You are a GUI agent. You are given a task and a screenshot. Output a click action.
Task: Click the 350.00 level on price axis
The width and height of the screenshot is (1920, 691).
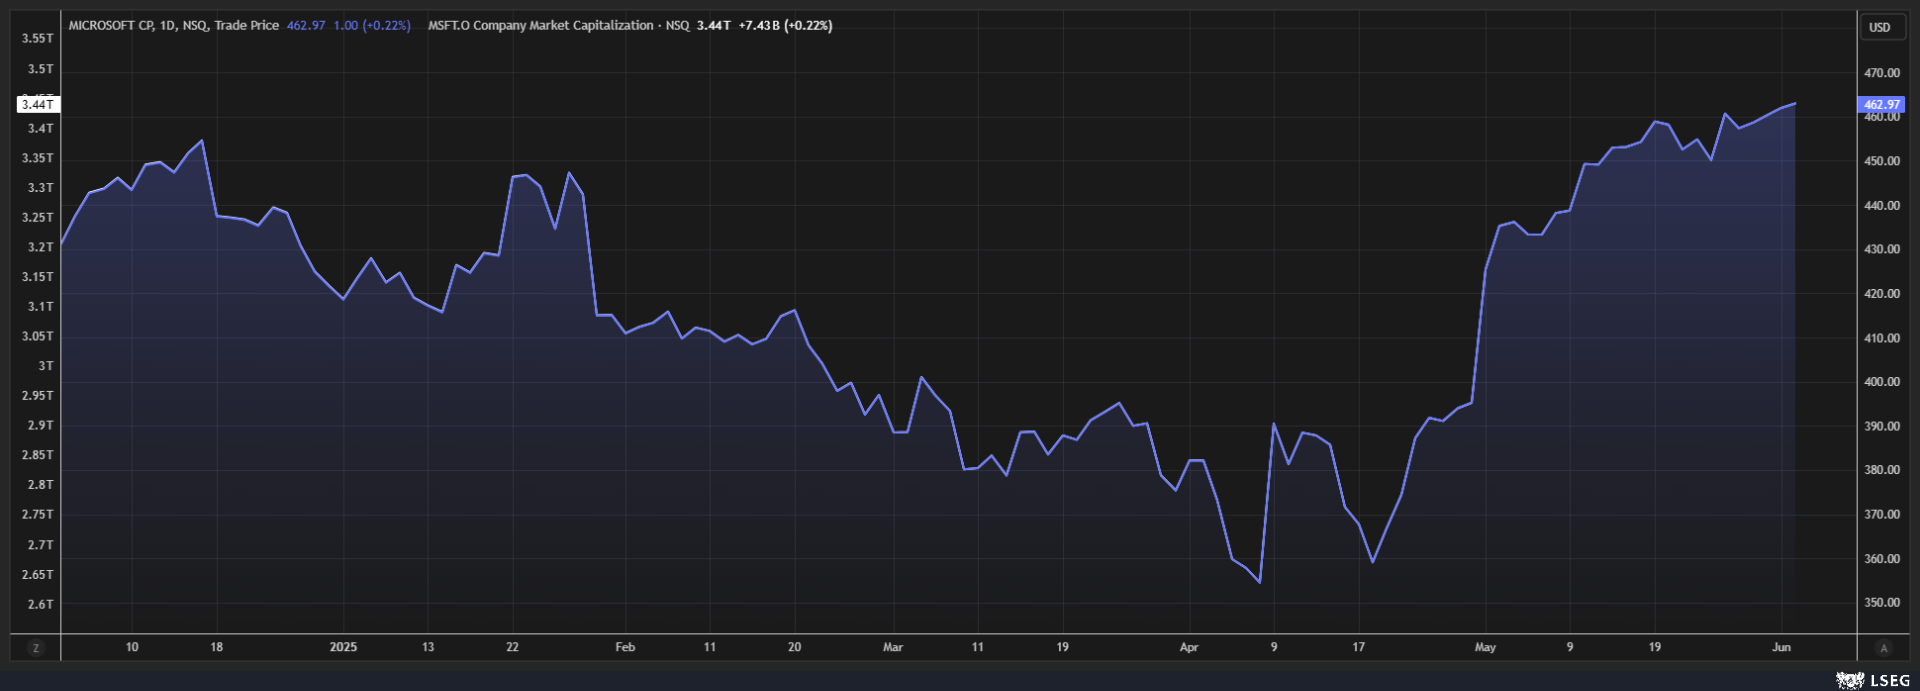click(1881, 603)
